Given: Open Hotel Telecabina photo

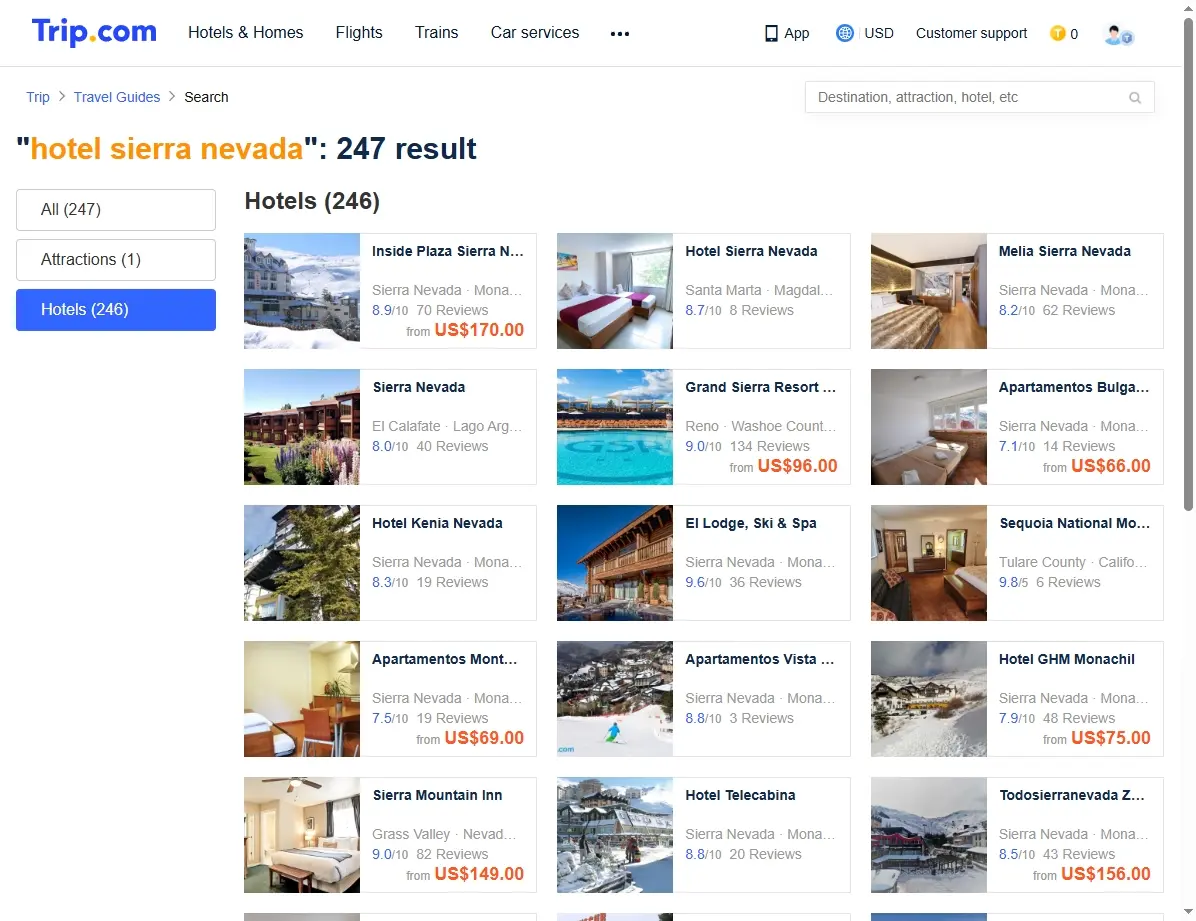Looking at the screenshot, I should (x=615, y=835).
